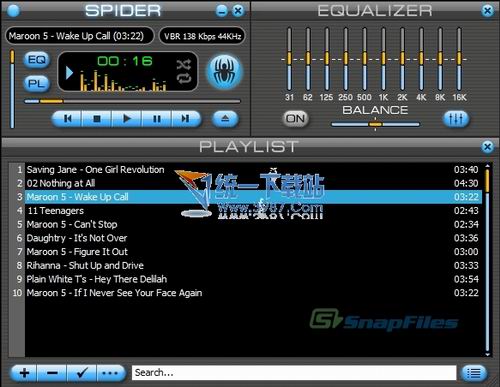Adjust the balance slider

point(375,124)
